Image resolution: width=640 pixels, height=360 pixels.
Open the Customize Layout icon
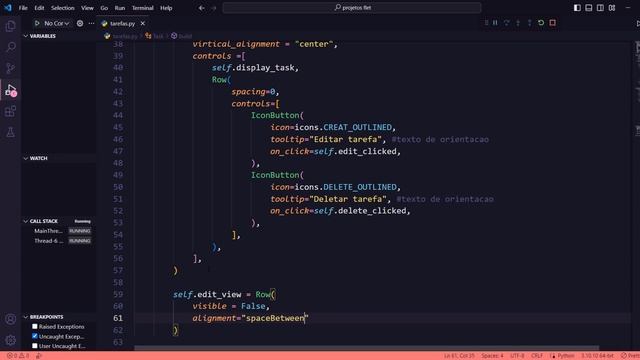coord(612,8)
